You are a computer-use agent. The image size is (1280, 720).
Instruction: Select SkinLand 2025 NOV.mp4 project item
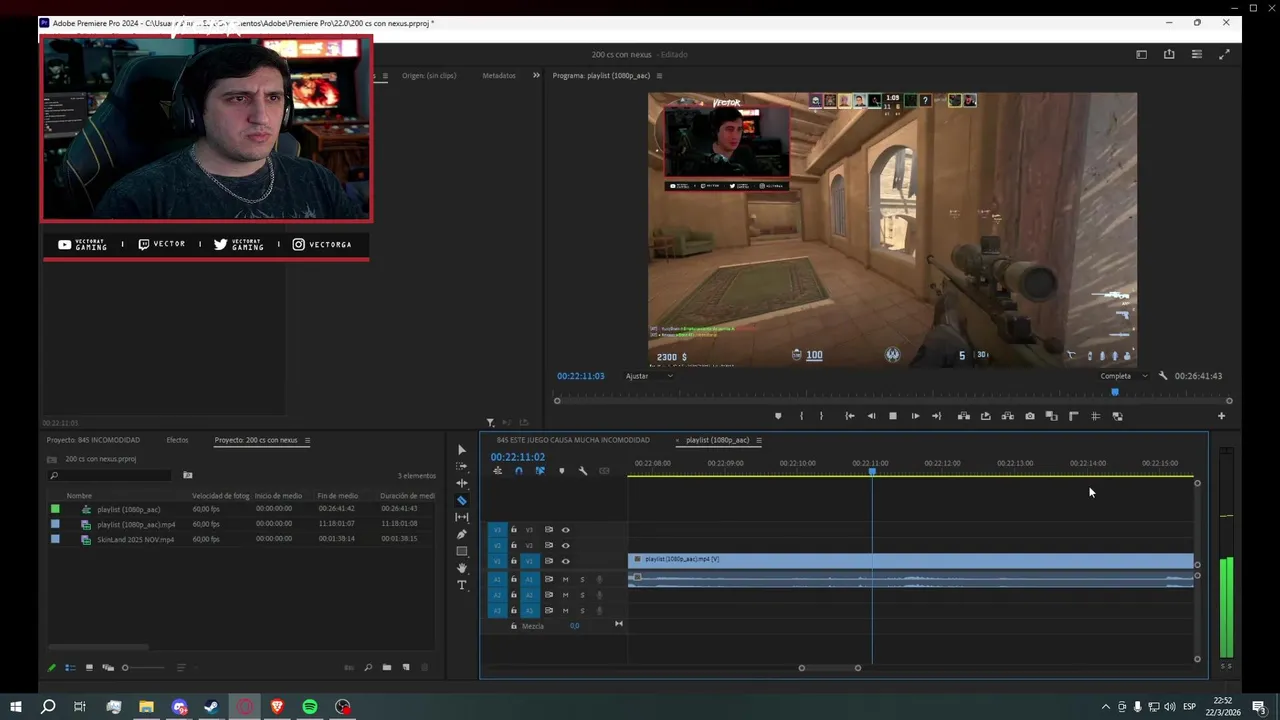click(135, 539)
